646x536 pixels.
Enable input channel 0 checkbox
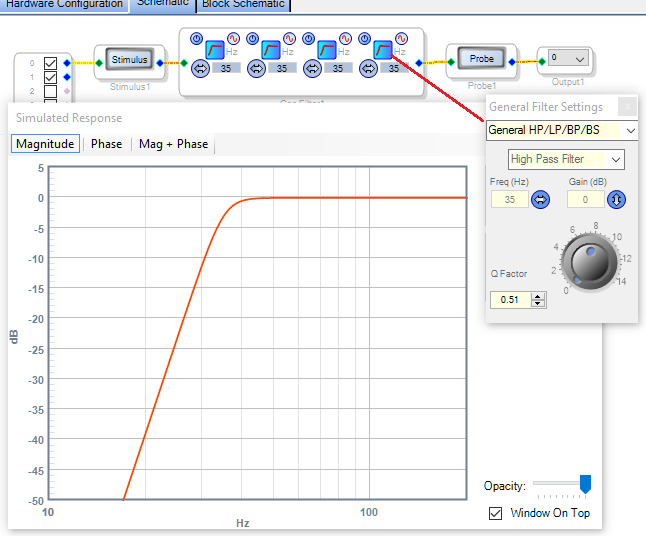point(50,63)
